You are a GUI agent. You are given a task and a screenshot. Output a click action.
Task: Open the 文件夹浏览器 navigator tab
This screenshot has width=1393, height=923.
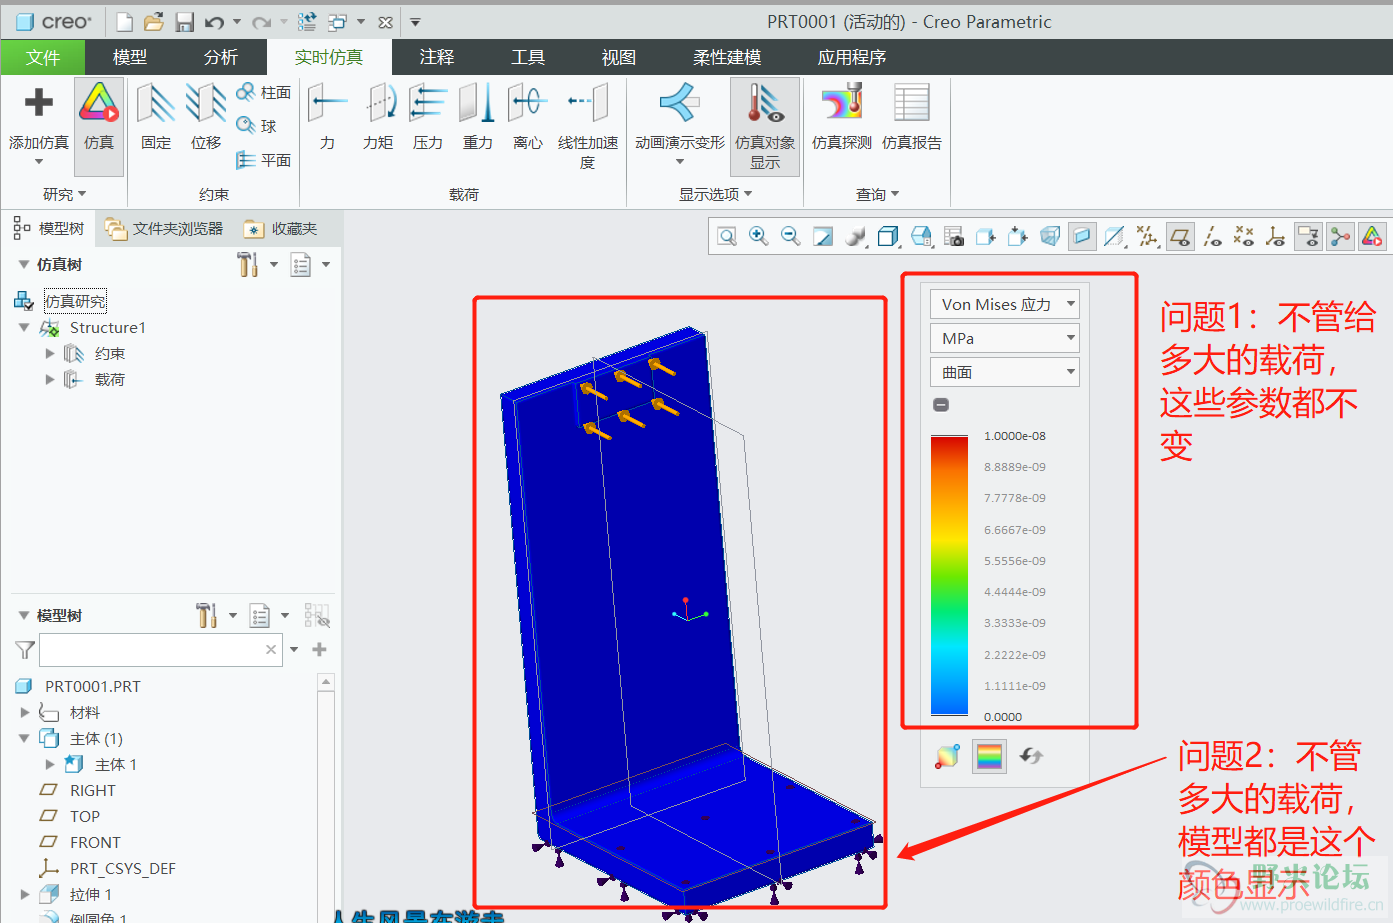coord(165,229)
